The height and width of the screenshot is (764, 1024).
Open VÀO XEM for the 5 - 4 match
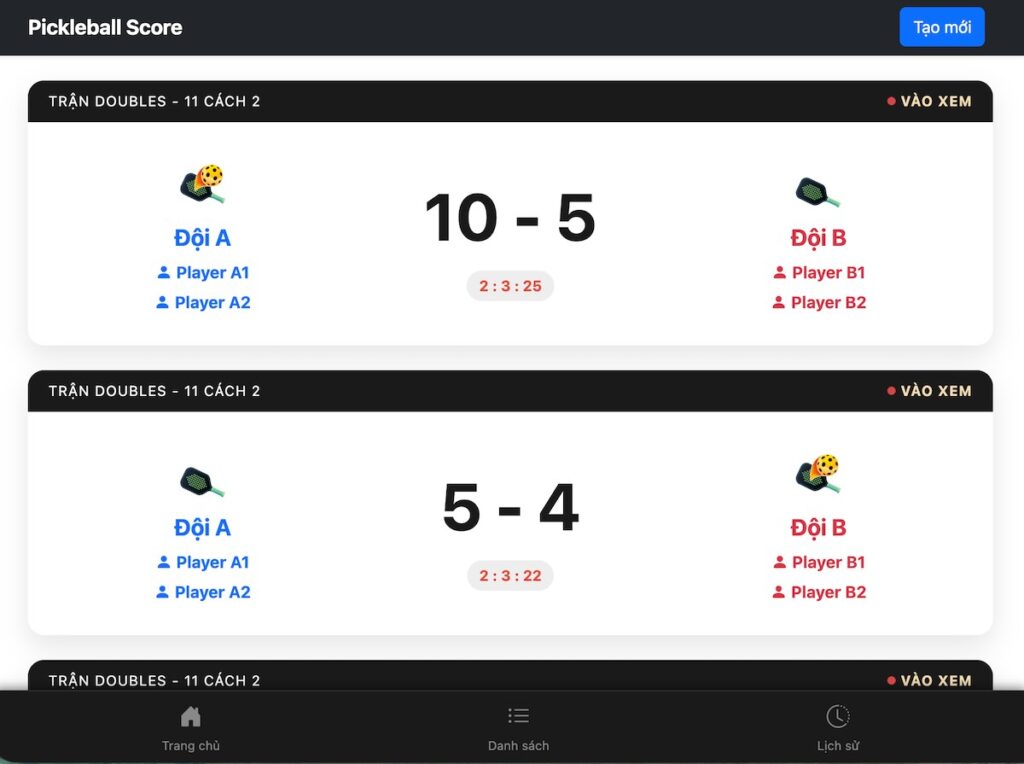(x=930, y=391)
